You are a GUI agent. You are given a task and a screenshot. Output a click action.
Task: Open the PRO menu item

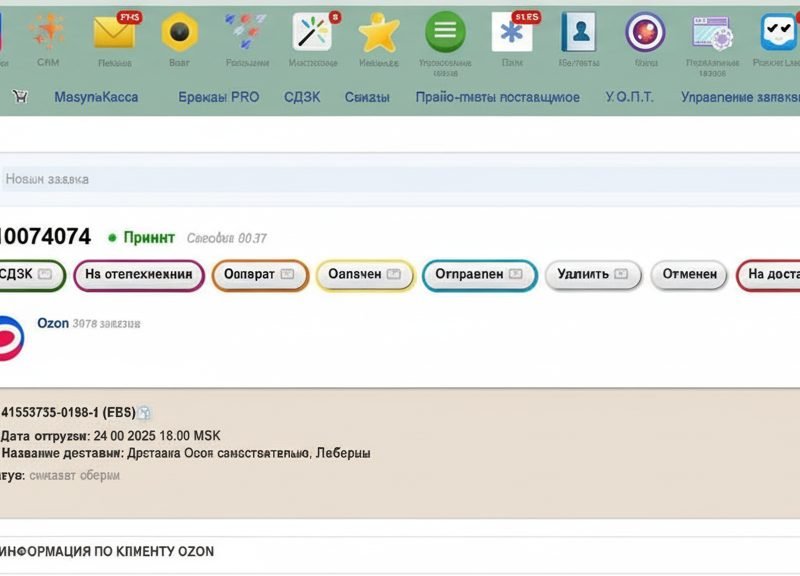218,97
